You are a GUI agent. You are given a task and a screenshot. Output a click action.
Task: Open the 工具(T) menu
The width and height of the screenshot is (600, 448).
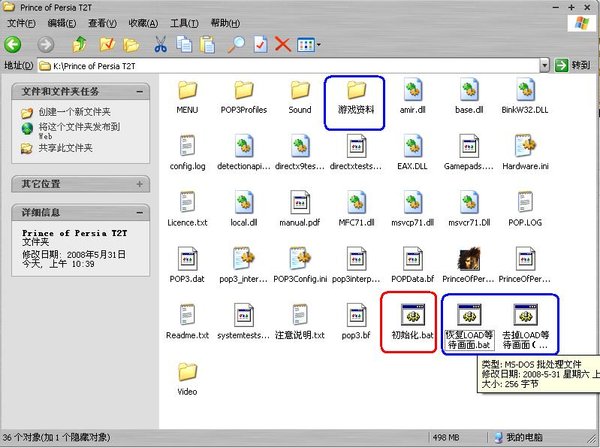(184, 23)
